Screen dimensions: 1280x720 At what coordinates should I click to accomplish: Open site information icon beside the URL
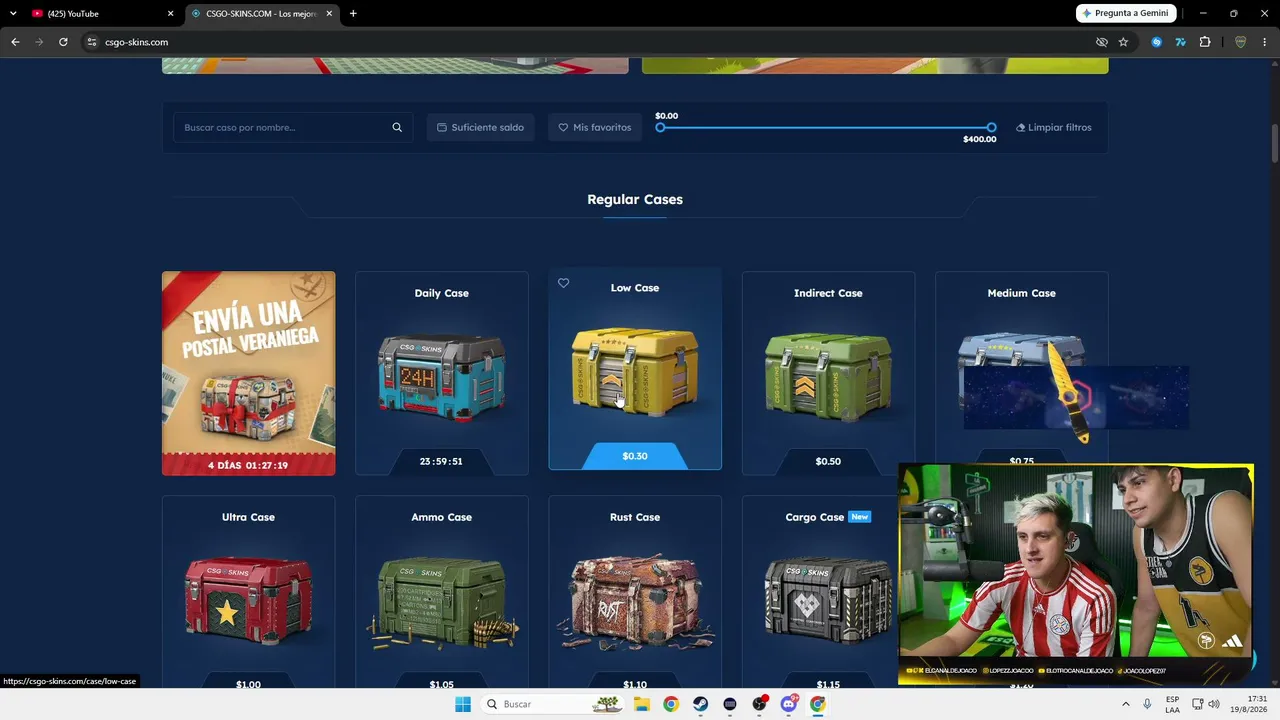(x=91, y=42)
